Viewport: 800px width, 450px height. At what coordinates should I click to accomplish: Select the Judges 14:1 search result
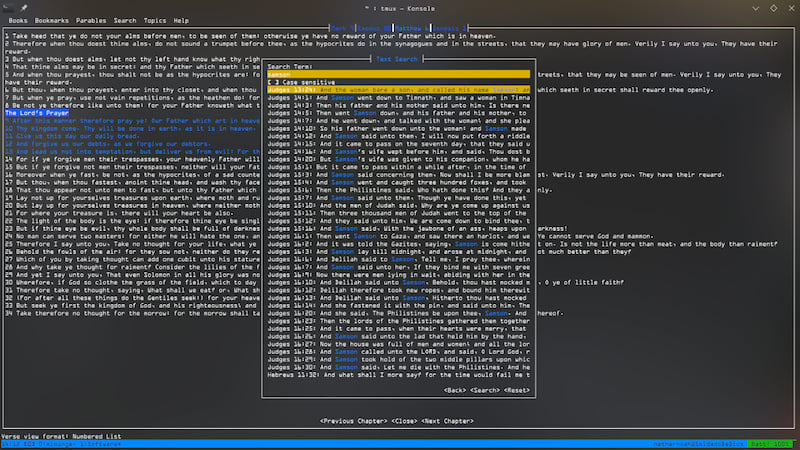tap(398, 97)
